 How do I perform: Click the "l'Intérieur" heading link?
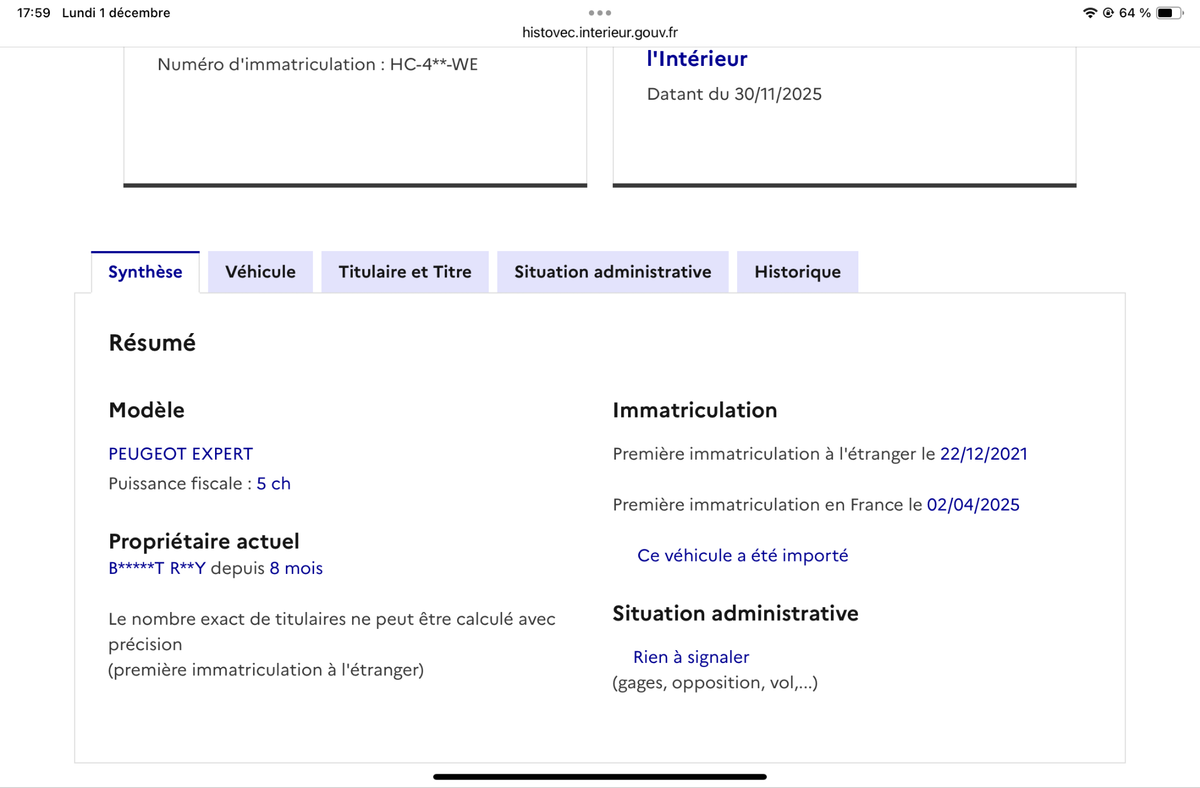(x=697, y=60)
